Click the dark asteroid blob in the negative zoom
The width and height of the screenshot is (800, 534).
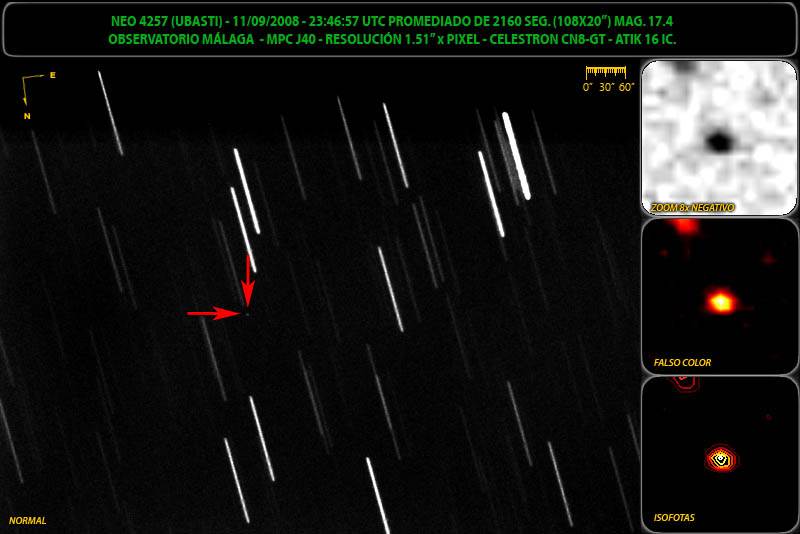[719, 141]
